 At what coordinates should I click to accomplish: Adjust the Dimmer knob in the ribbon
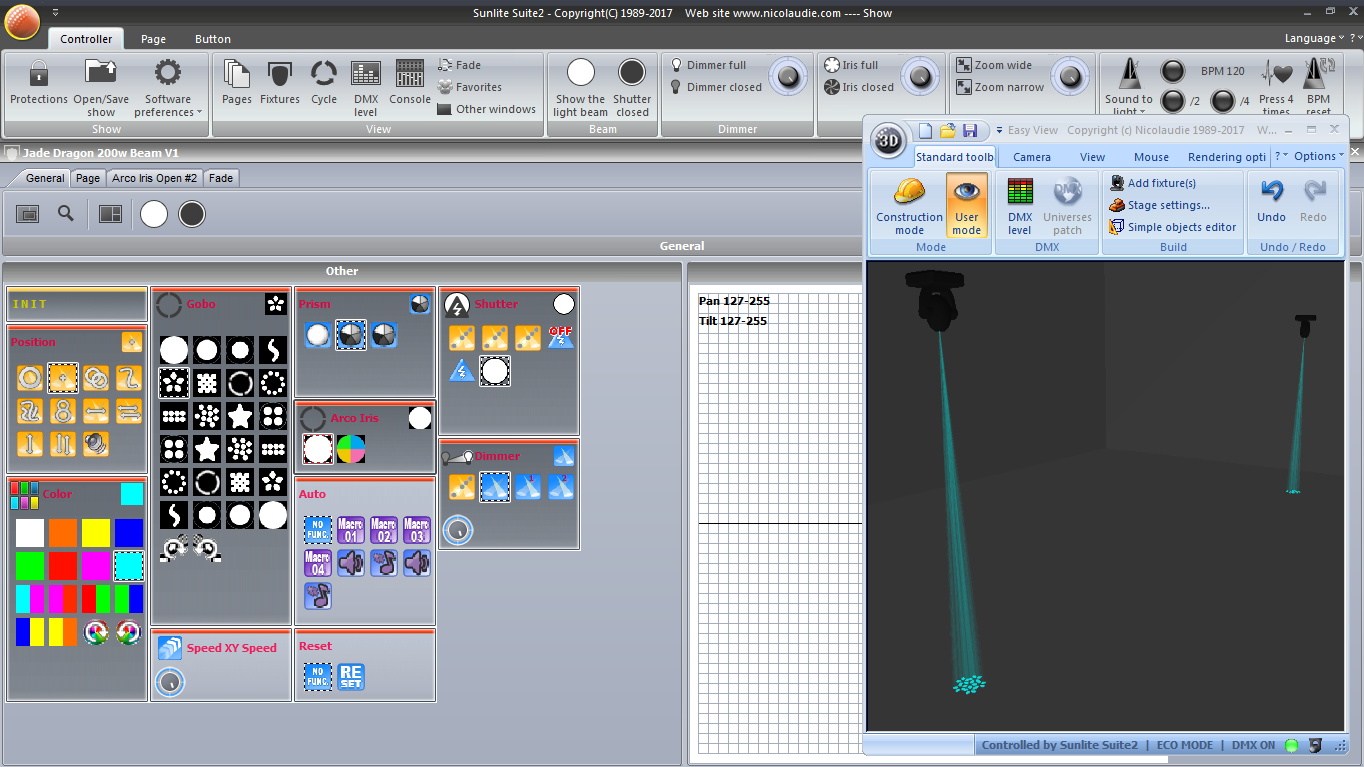(x=789, y=76)
